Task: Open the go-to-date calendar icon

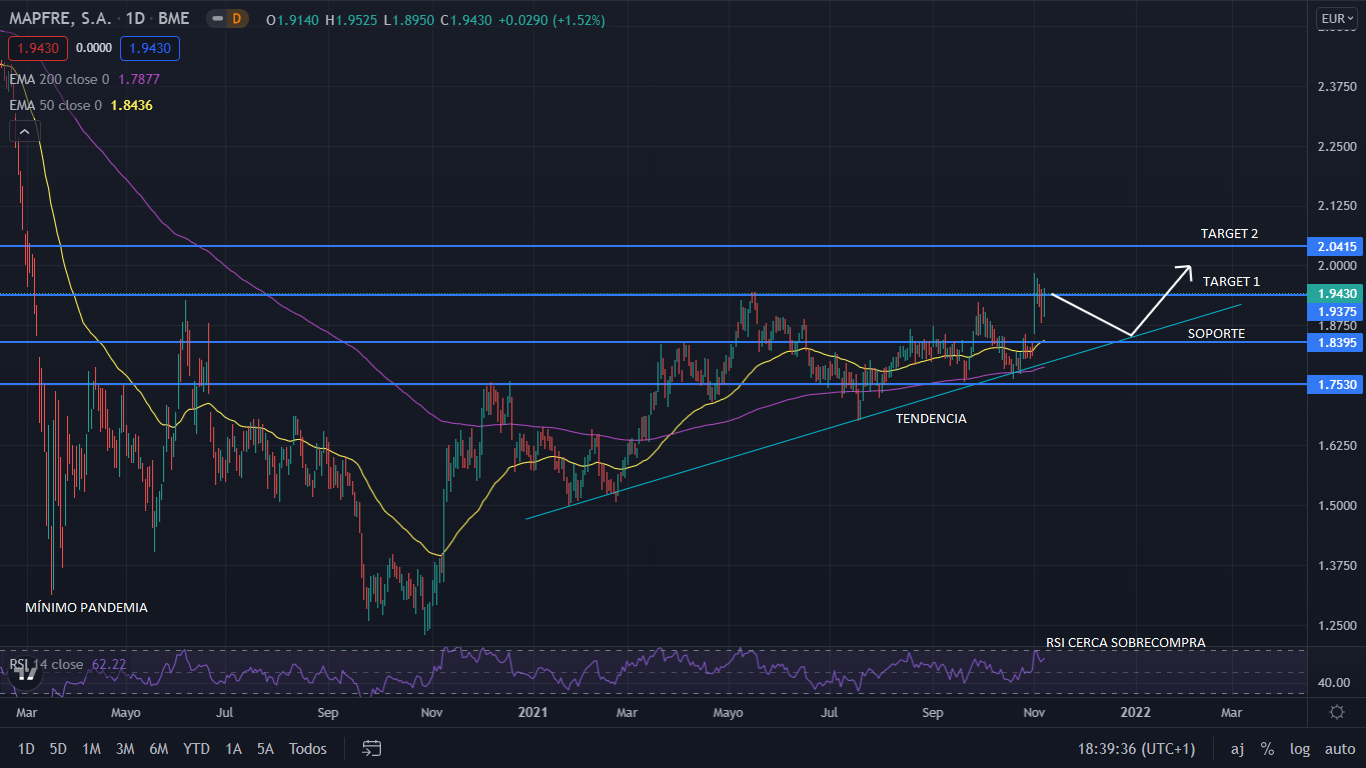Action: pyautogui.click(x=372, y=748)
